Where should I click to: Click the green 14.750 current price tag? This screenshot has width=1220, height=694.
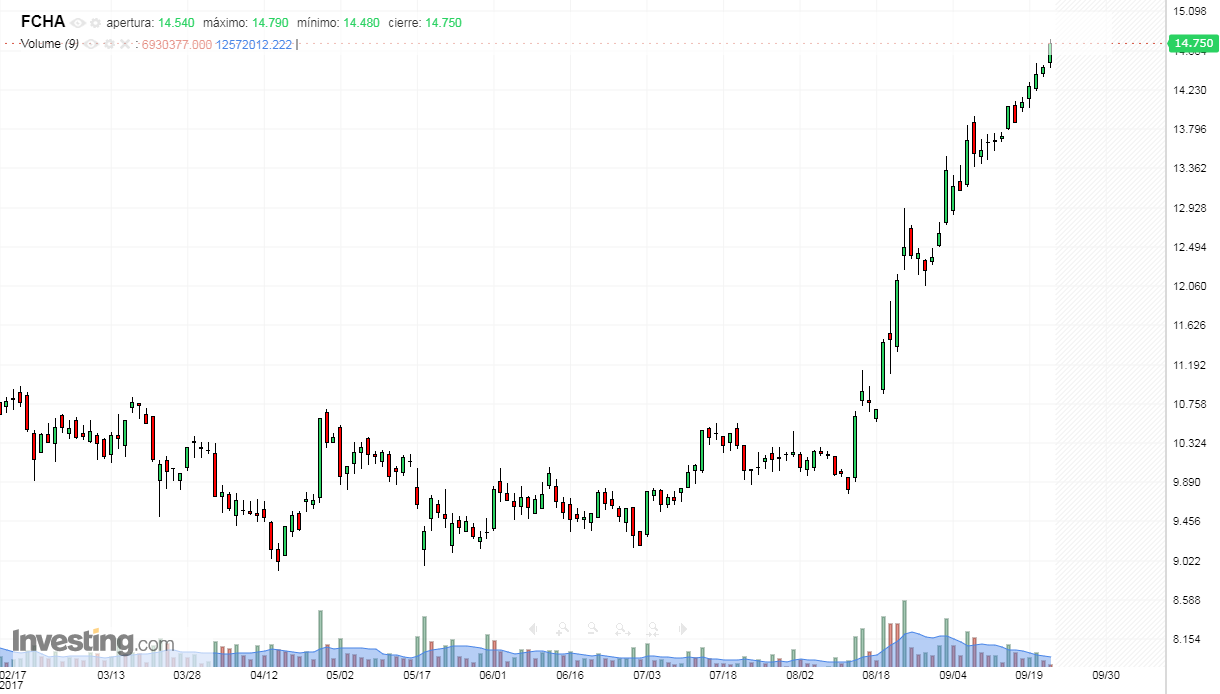1192,43
